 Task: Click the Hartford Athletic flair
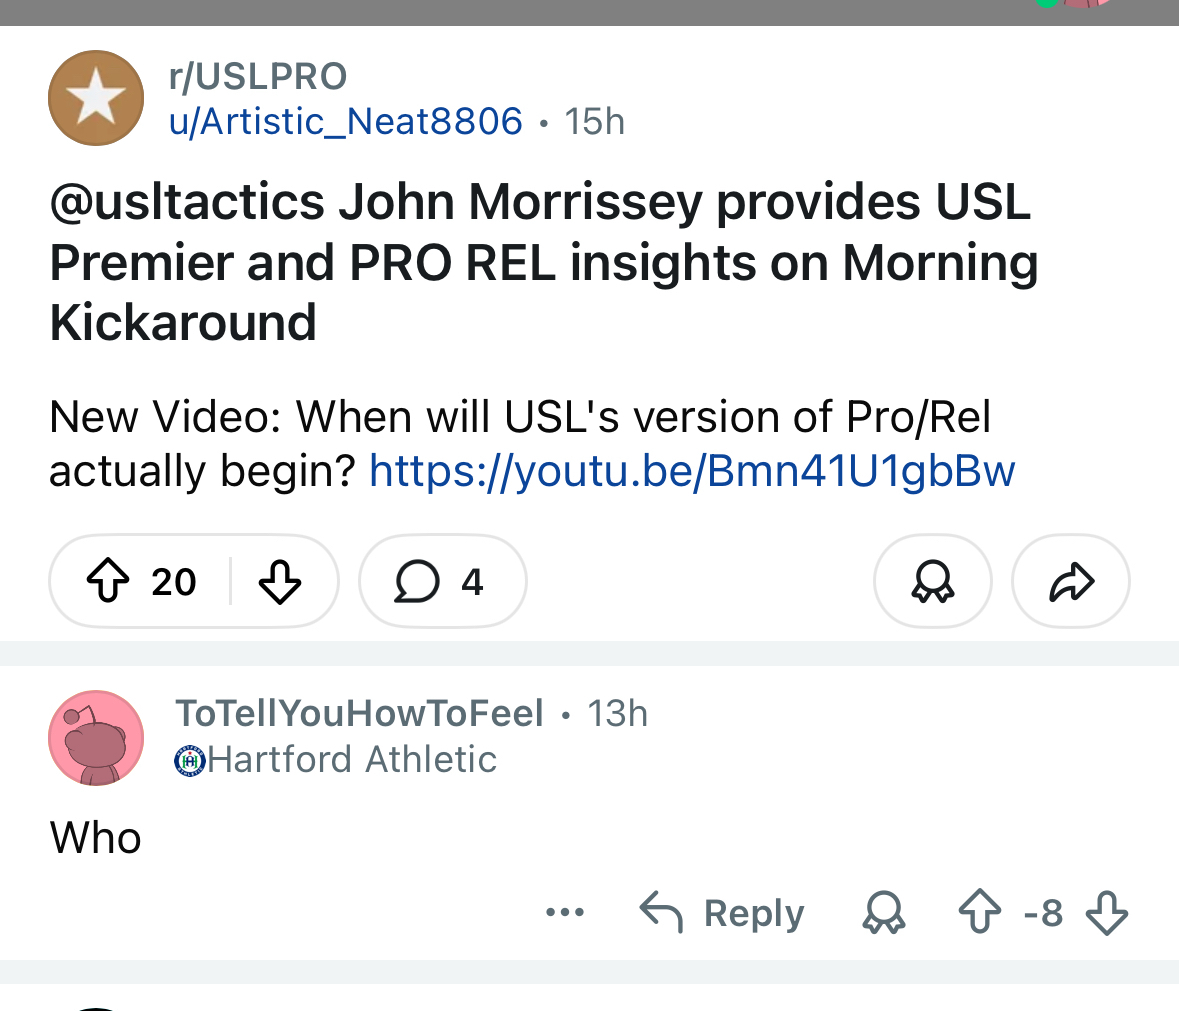(x=352, y=760)
